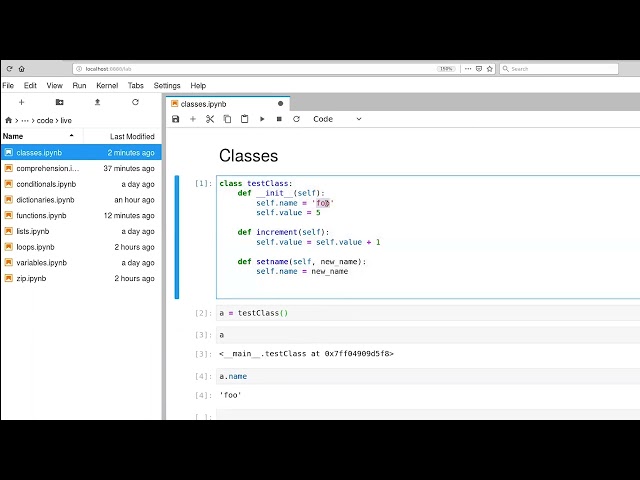Click the Pocket save icon in address bar
Screen dimensions: 640x480
click(x=479, y=69)
